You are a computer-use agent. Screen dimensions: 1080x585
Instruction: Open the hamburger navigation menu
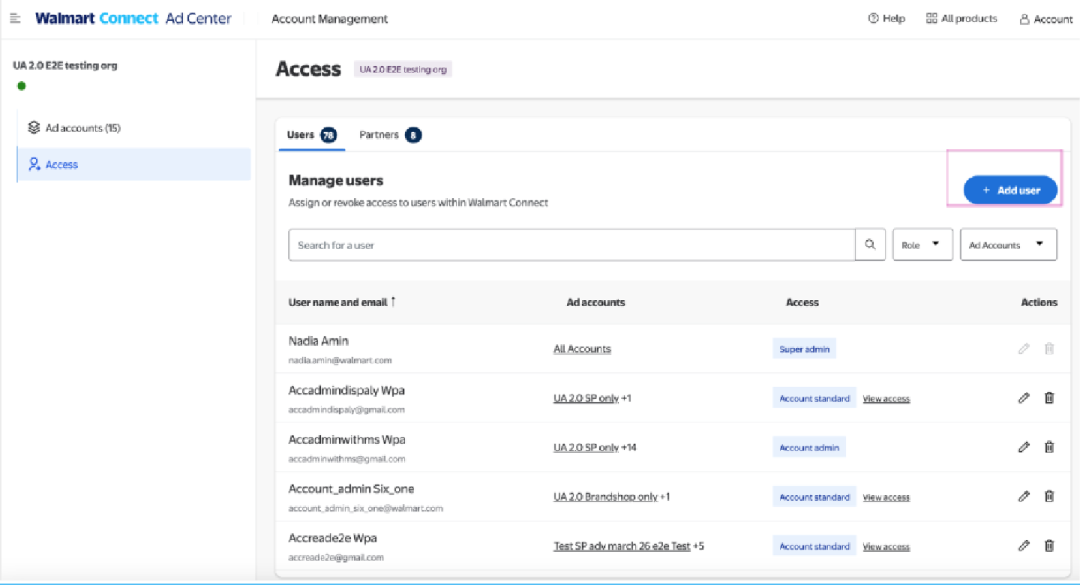coord(15,19)
